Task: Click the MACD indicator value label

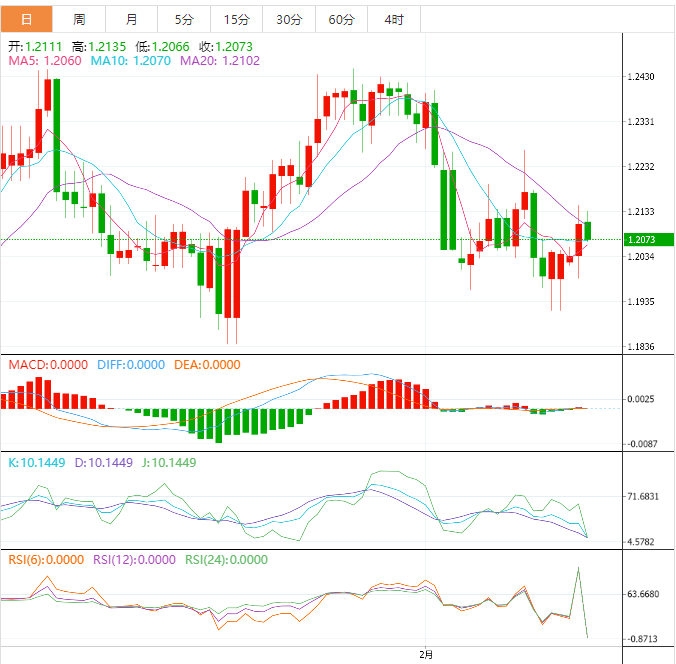Action: click(x=48, y=365)
